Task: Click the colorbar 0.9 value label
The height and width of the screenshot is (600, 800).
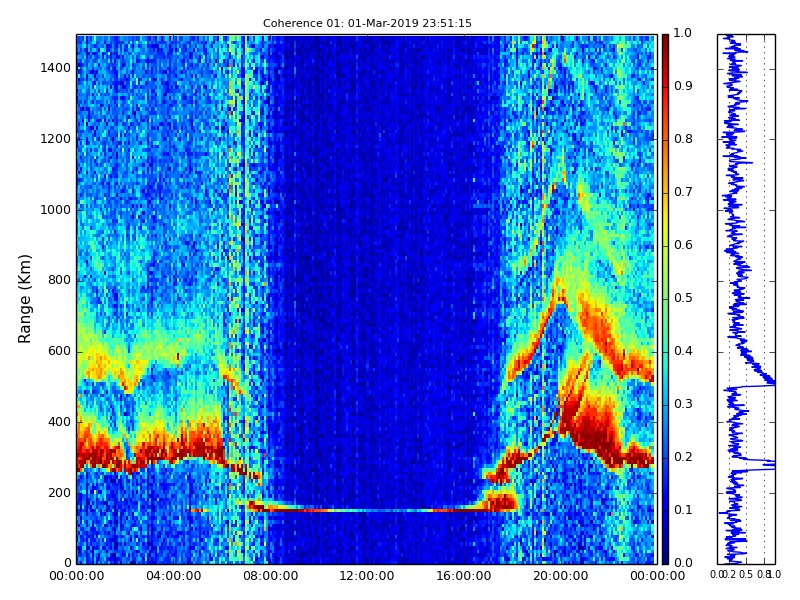Action: (683, 86)
